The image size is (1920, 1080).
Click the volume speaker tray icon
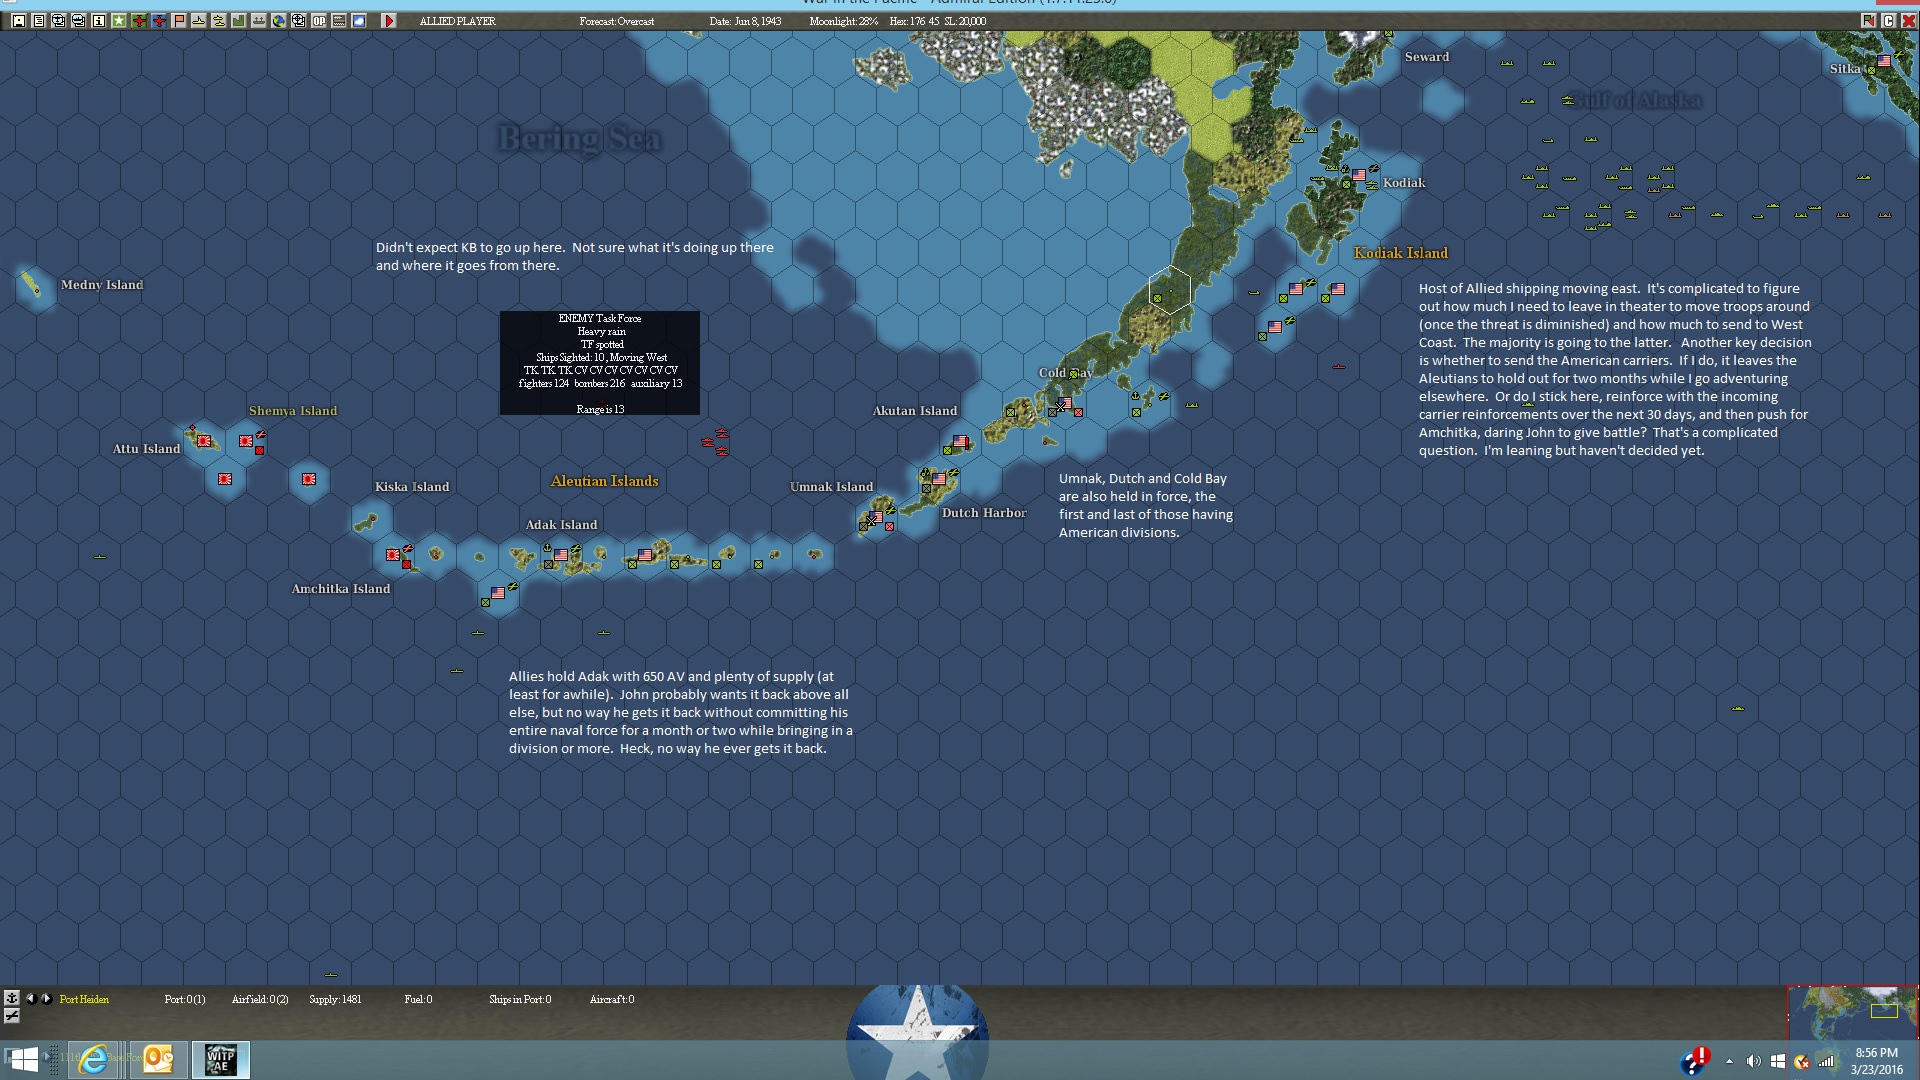(x=1753, y=1061)
